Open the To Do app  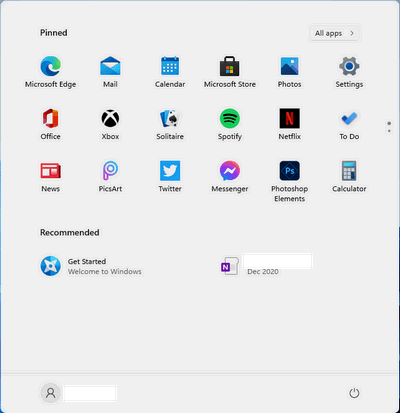[x=349, y=124]
